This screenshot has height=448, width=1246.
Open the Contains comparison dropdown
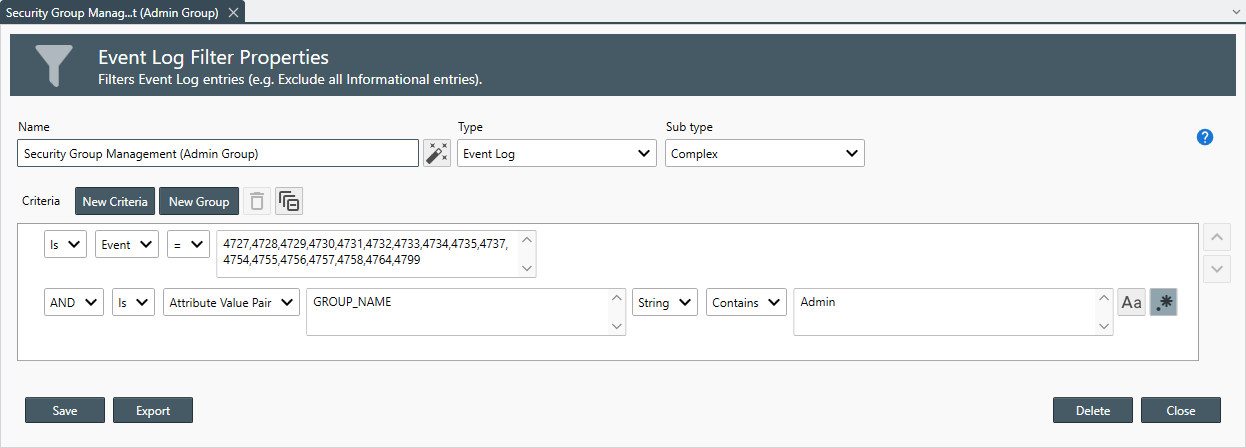tap(746, 303)
